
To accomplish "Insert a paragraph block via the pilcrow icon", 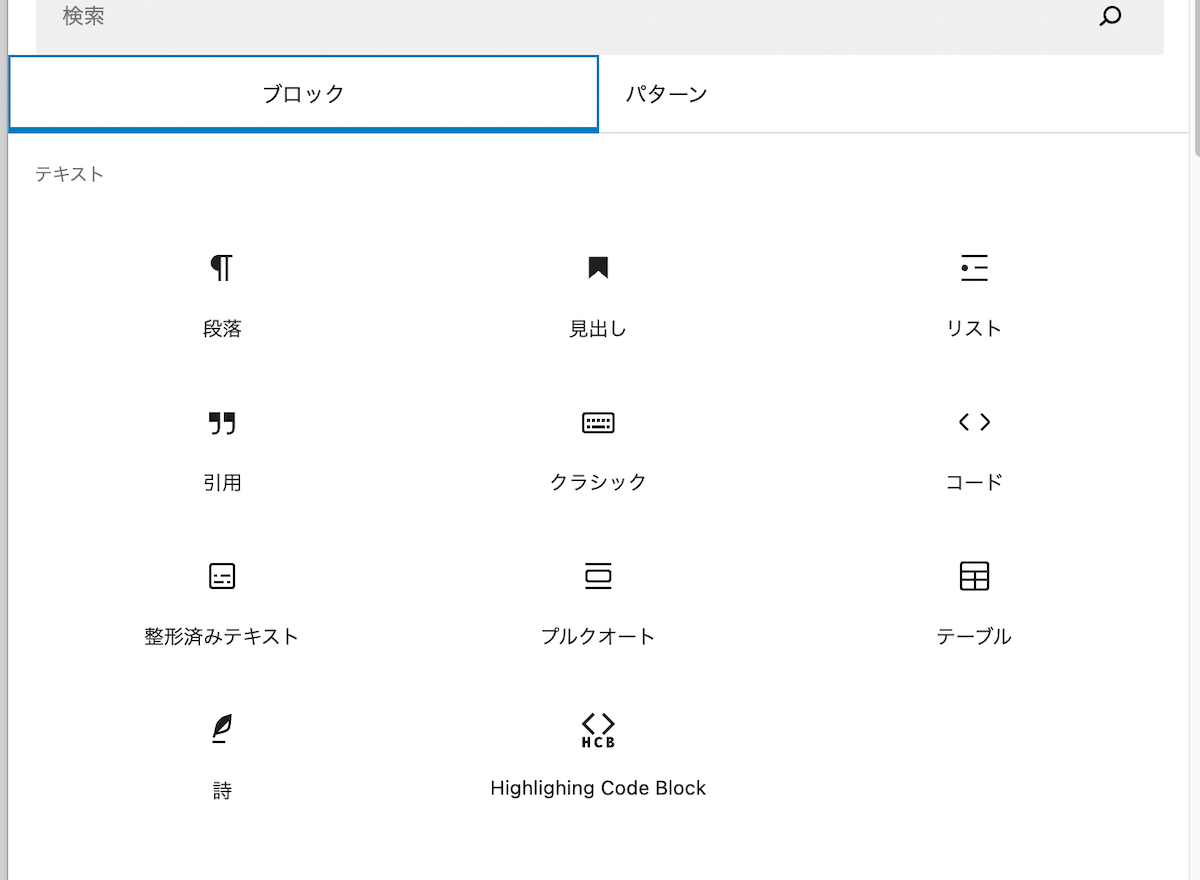I will pos(221,268).
